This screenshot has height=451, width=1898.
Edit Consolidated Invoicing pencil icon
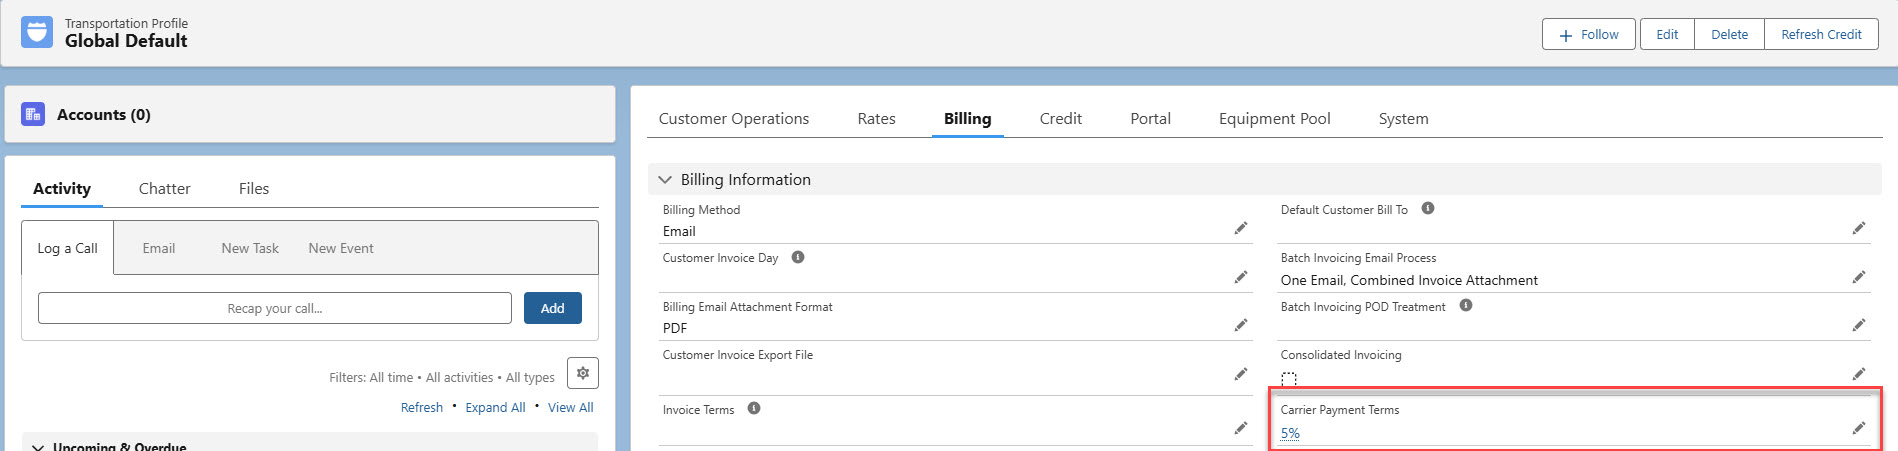click(1858, 374)
